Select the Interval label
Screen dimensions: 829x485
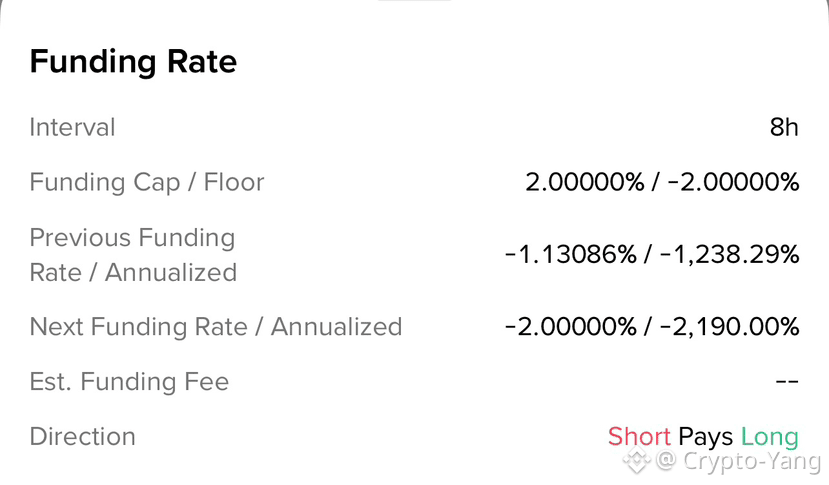[72, 127]
